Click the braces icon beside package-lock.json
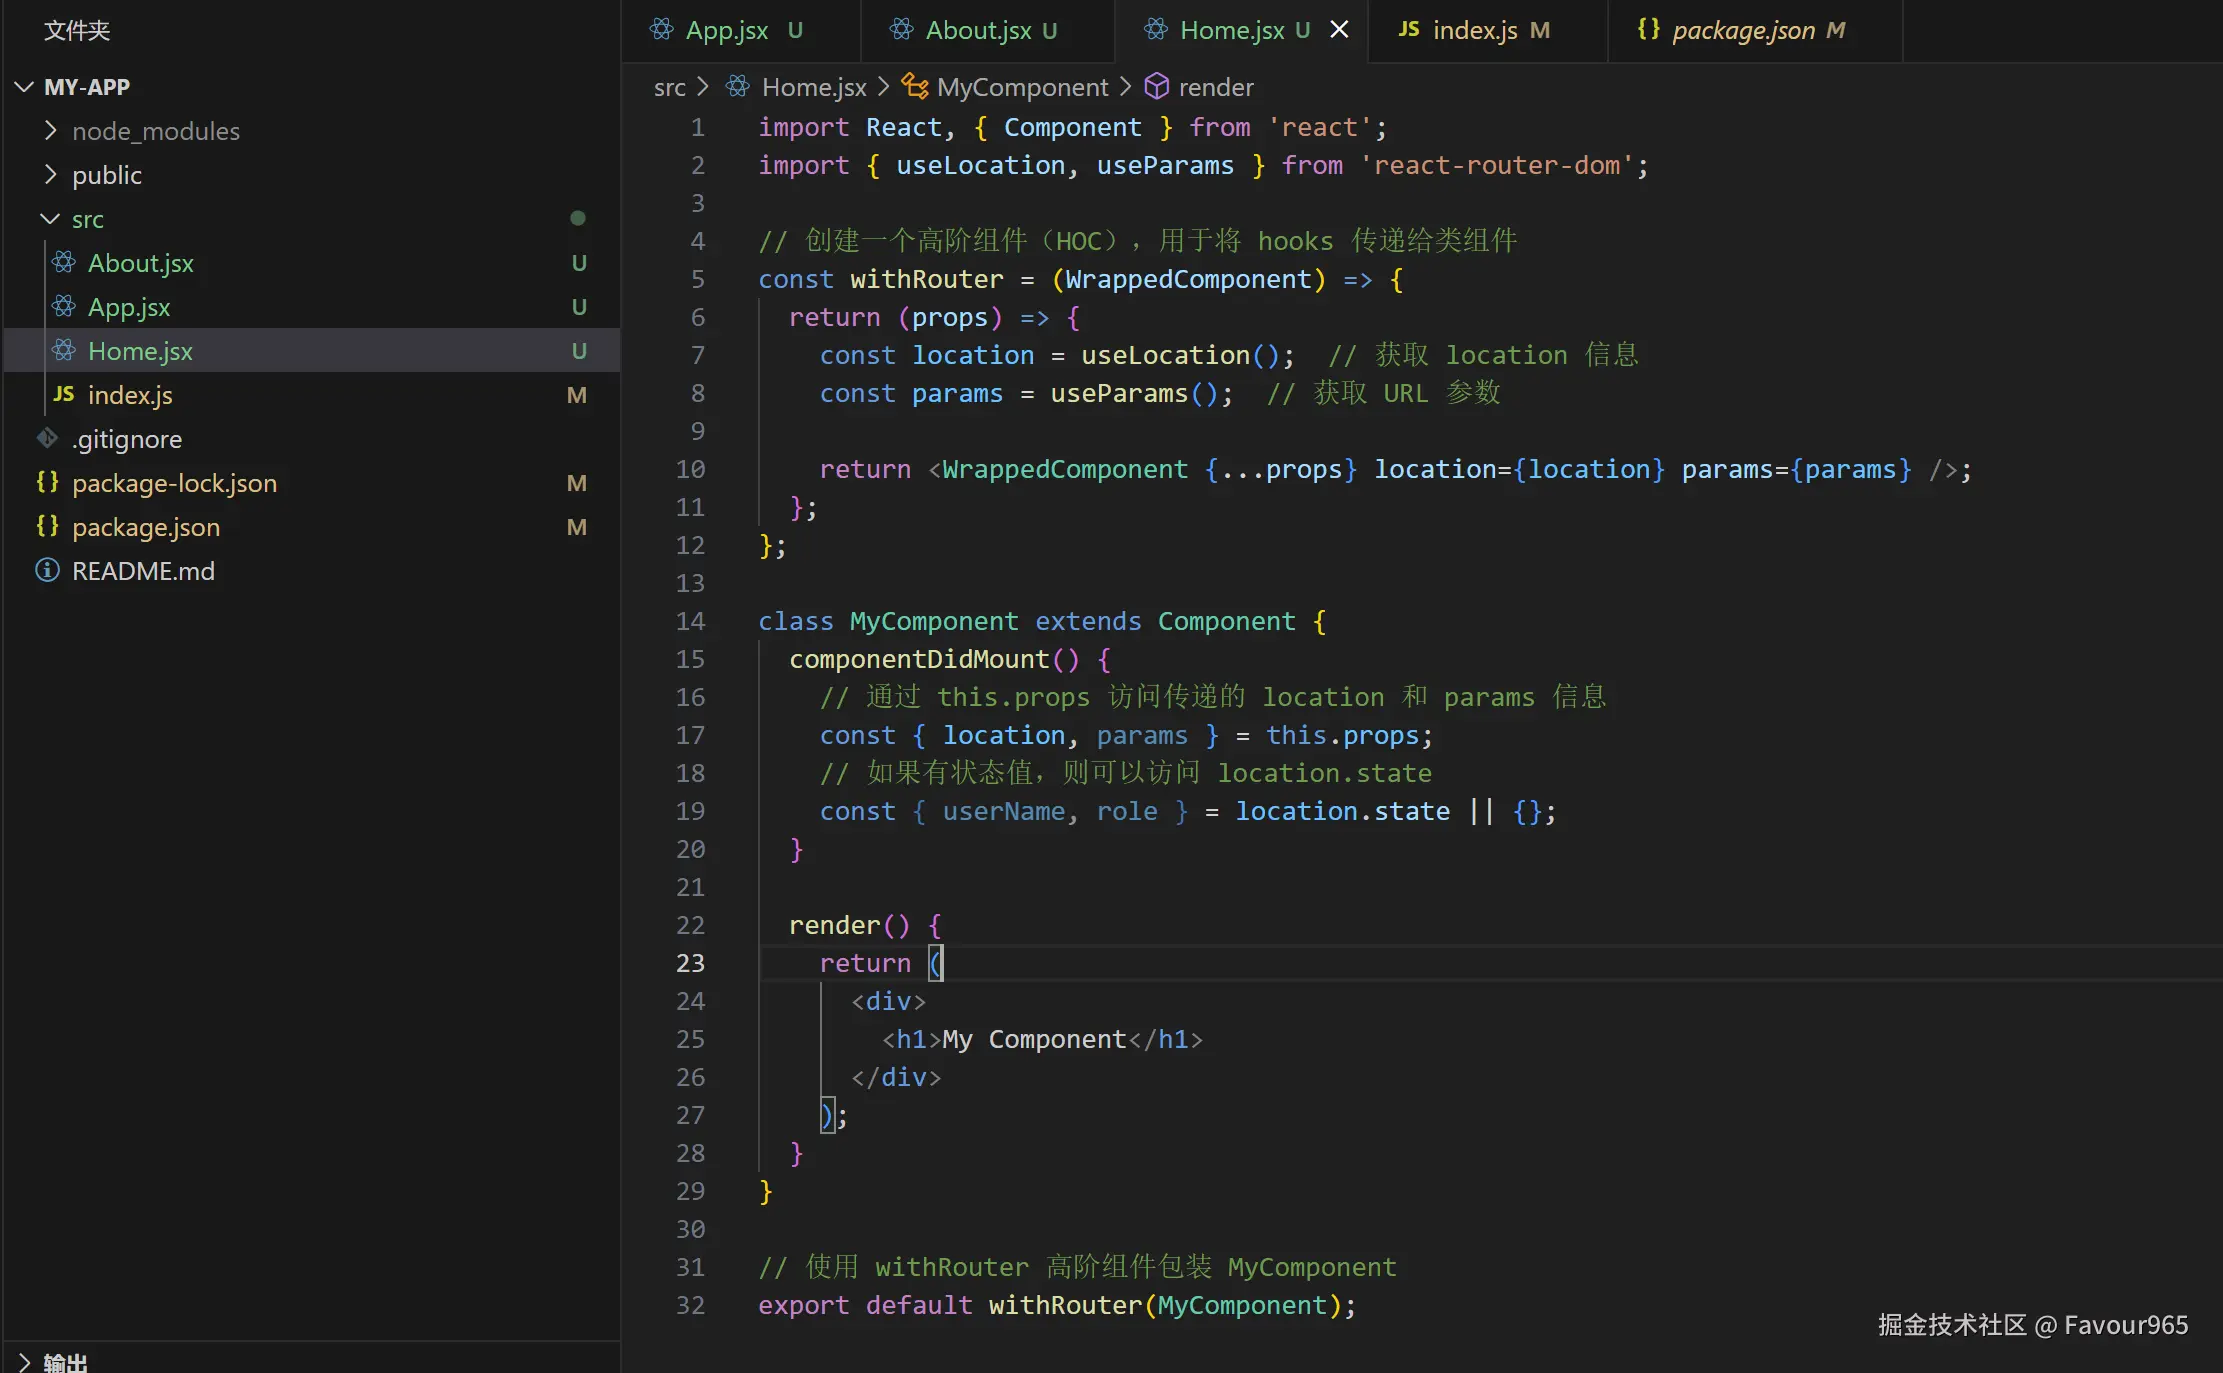 pyautogui.click(x=47, y=482)
